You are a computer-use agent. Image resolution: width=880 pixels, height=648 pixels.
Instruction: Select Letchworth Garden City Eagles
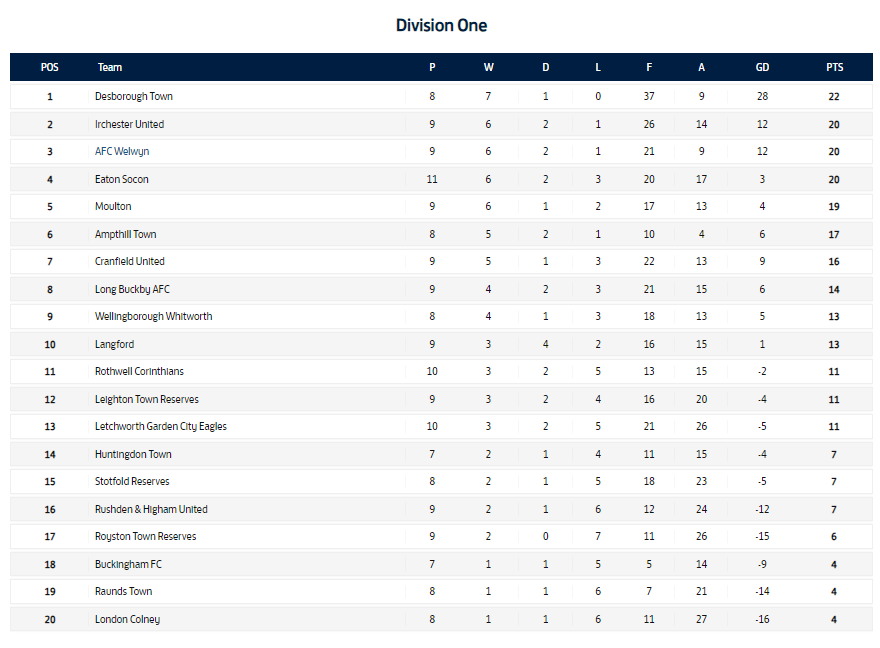161,427
